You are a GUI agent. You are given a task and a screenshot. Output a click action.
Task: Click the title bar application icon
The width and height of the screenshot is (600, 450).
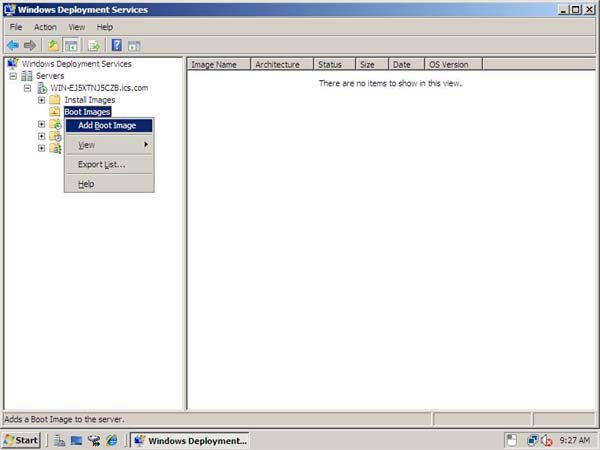10,10
